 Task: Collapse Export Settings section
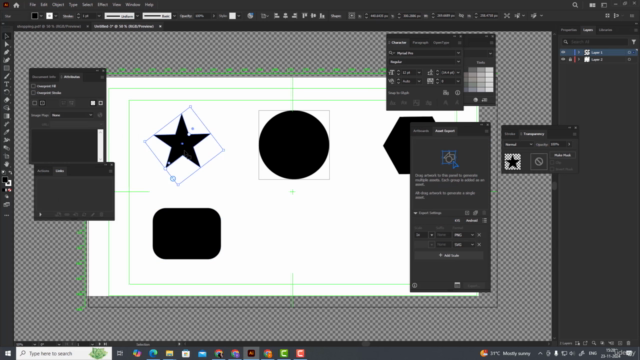coord(416,213)
